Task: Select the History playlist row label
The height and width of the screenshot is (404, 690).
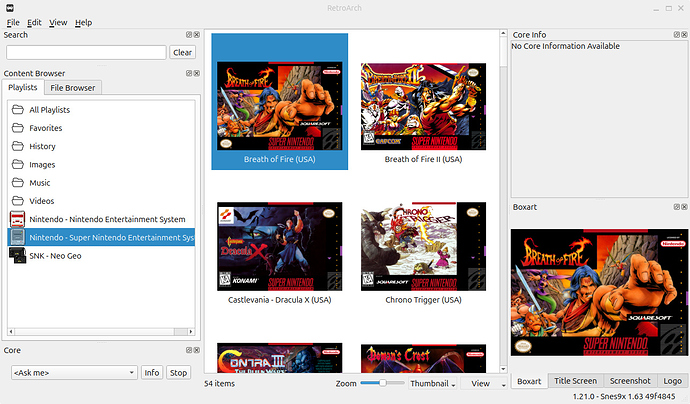Action: pos(42,146)
